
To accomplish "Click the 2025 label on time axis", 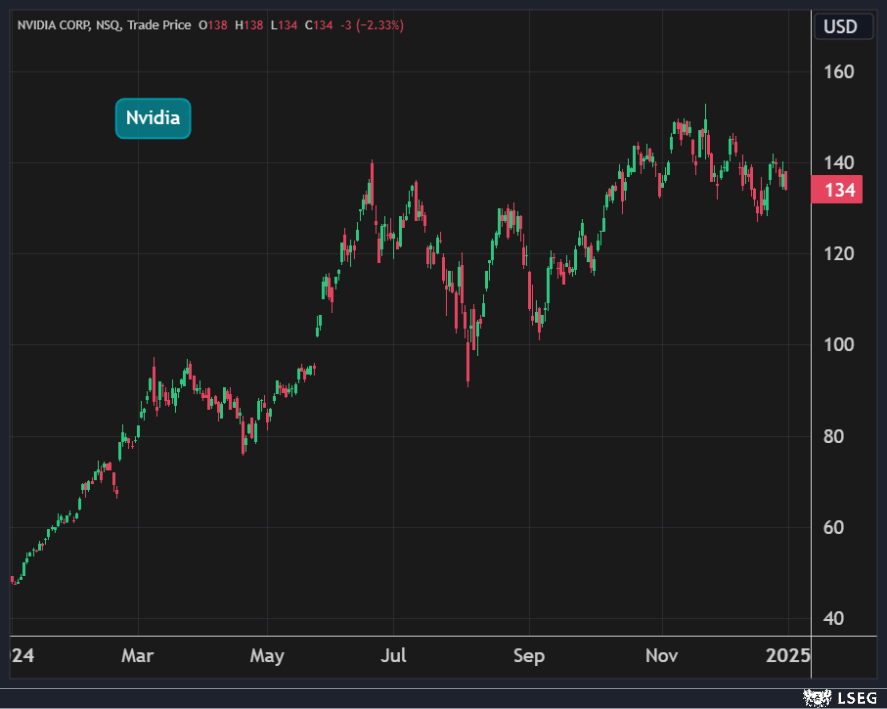I will (x=788, y=656).
